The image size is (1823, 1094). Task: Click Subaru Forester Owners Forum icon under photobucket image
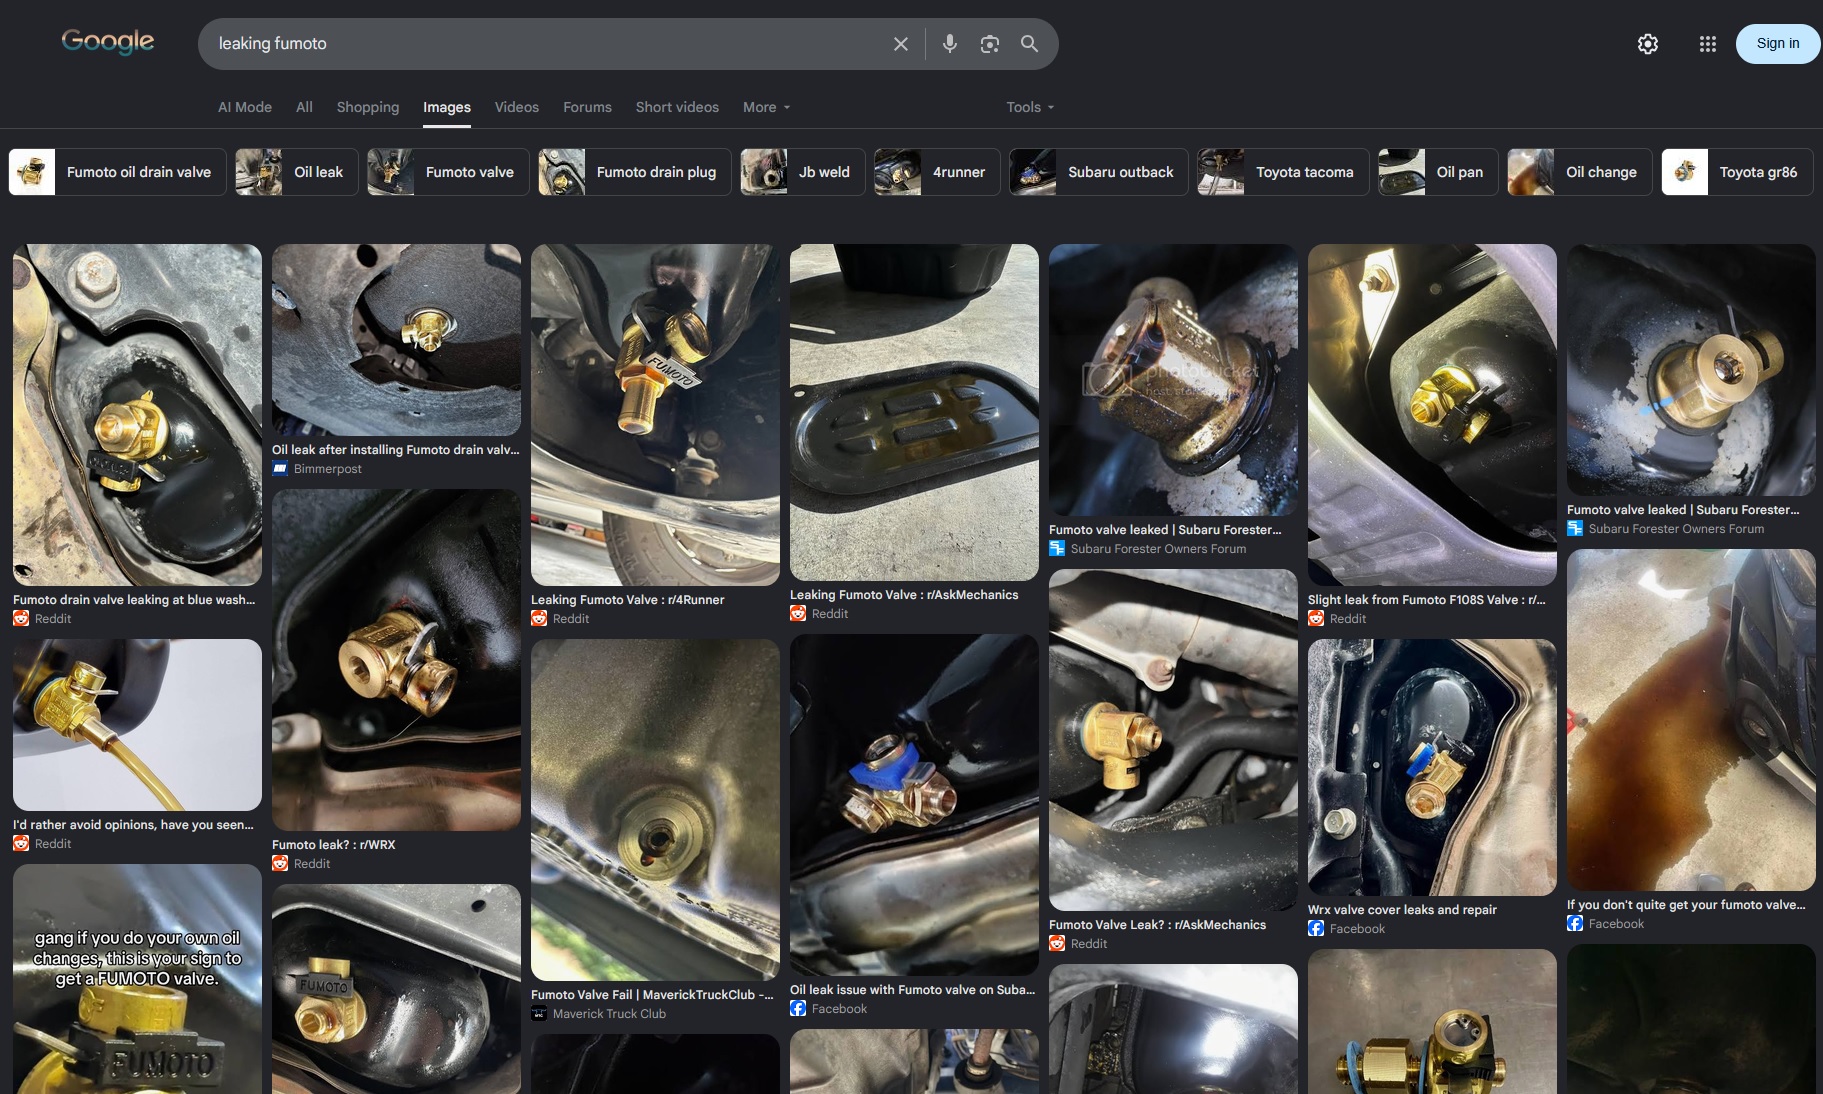1057,549
